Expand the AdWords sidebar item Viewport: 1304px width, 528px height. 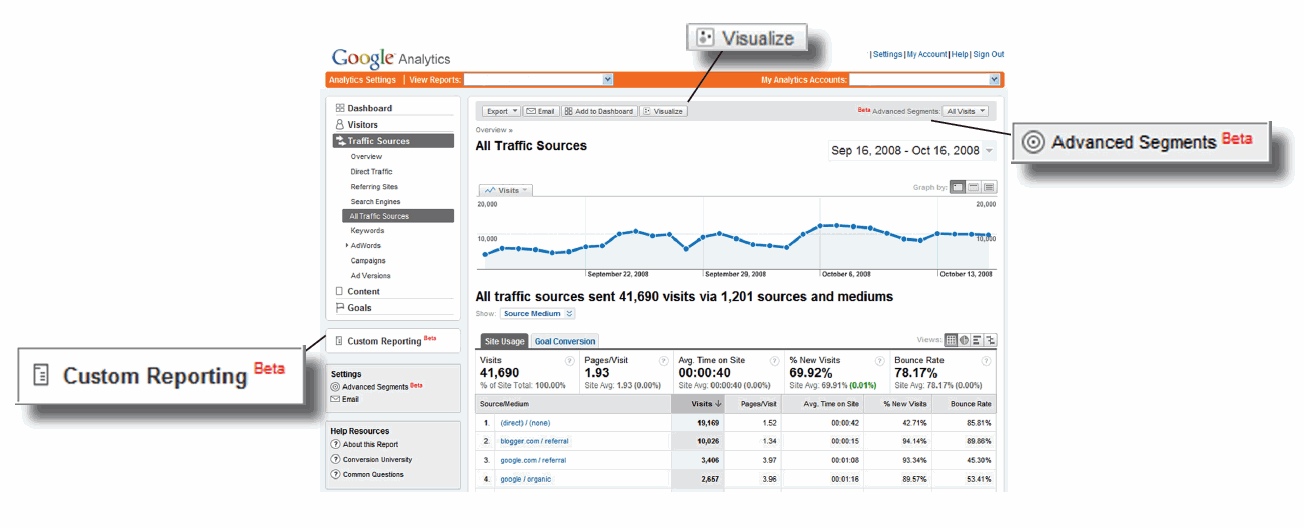(x=347, y=246)
